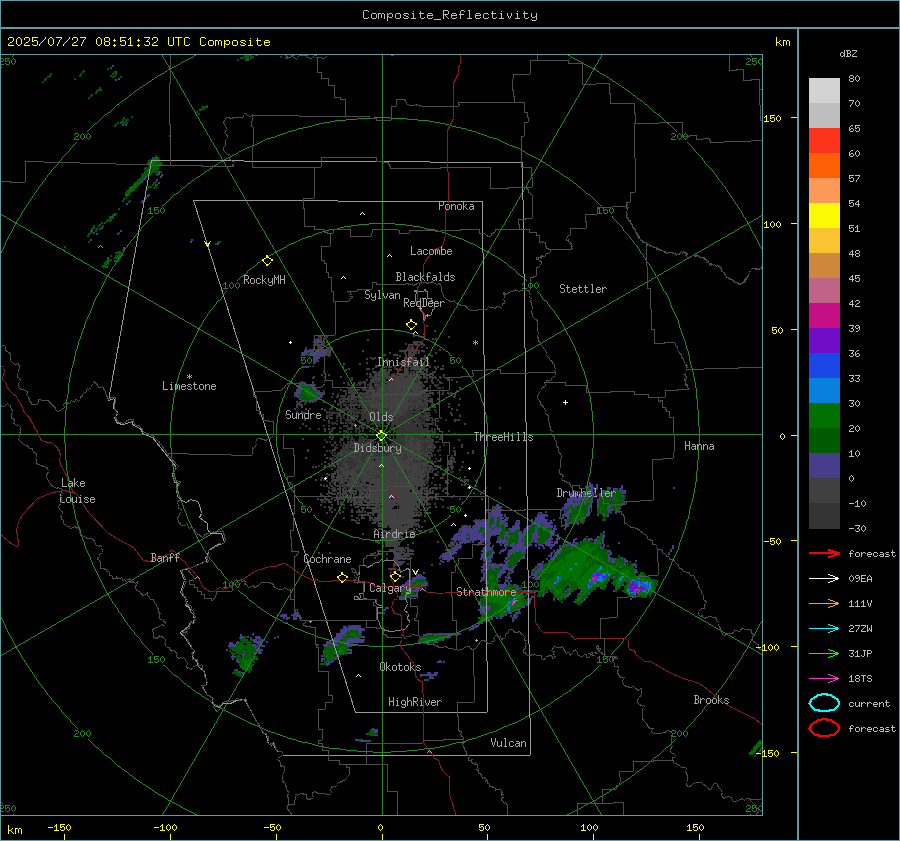
Task: Click the Sylvan label
Action: 382,295
